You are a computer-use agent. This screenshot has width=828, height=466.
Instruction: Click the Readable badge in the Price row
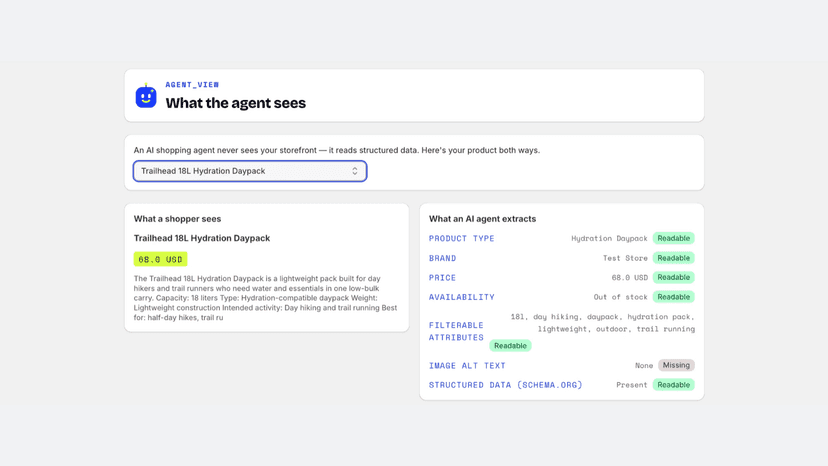[673, 277]
